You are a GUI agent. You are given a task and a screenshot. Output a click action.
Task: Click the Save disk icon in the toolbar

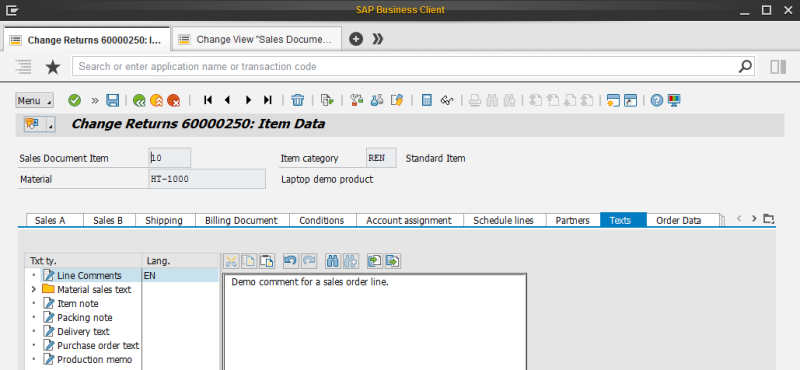tap(112, 100)
